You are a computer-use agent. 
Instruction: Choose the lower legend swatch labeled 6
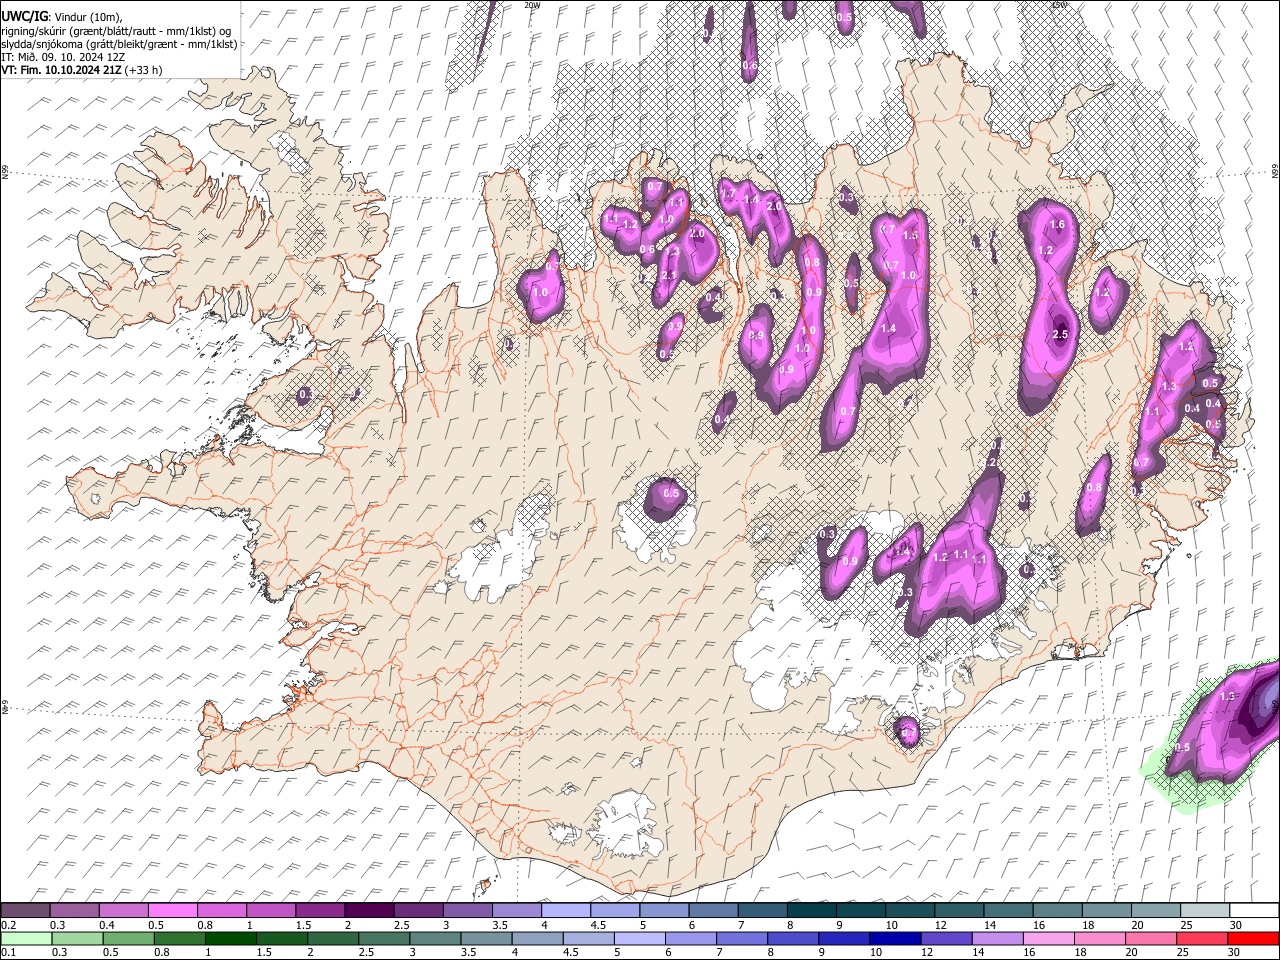pyautogui.click(x=691, y=938)
